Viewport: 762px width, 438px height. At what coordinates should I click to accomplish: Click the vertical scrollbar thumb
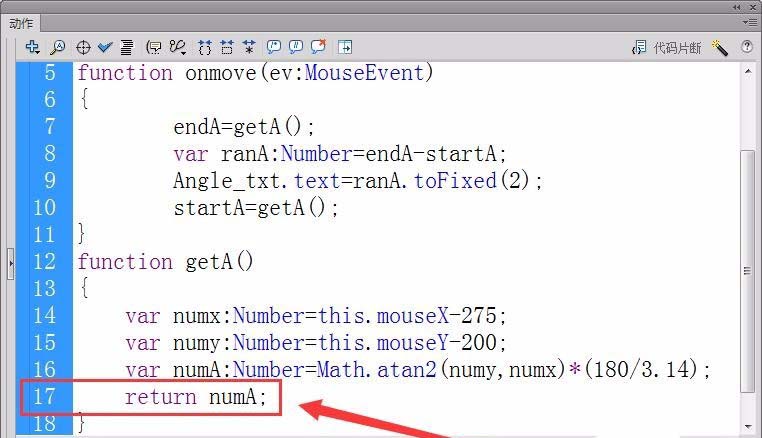coord(747,271)
